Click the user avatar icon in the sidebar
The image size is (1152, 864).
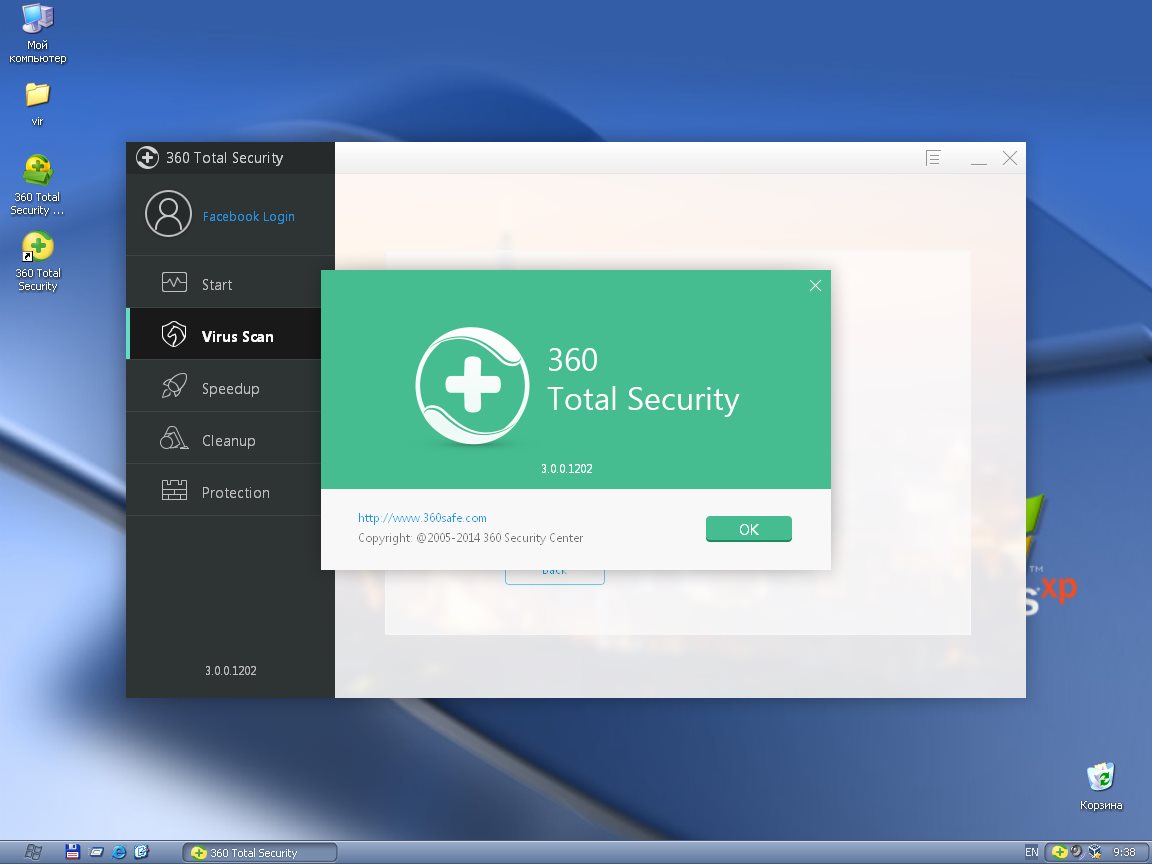tap(168, 214)
